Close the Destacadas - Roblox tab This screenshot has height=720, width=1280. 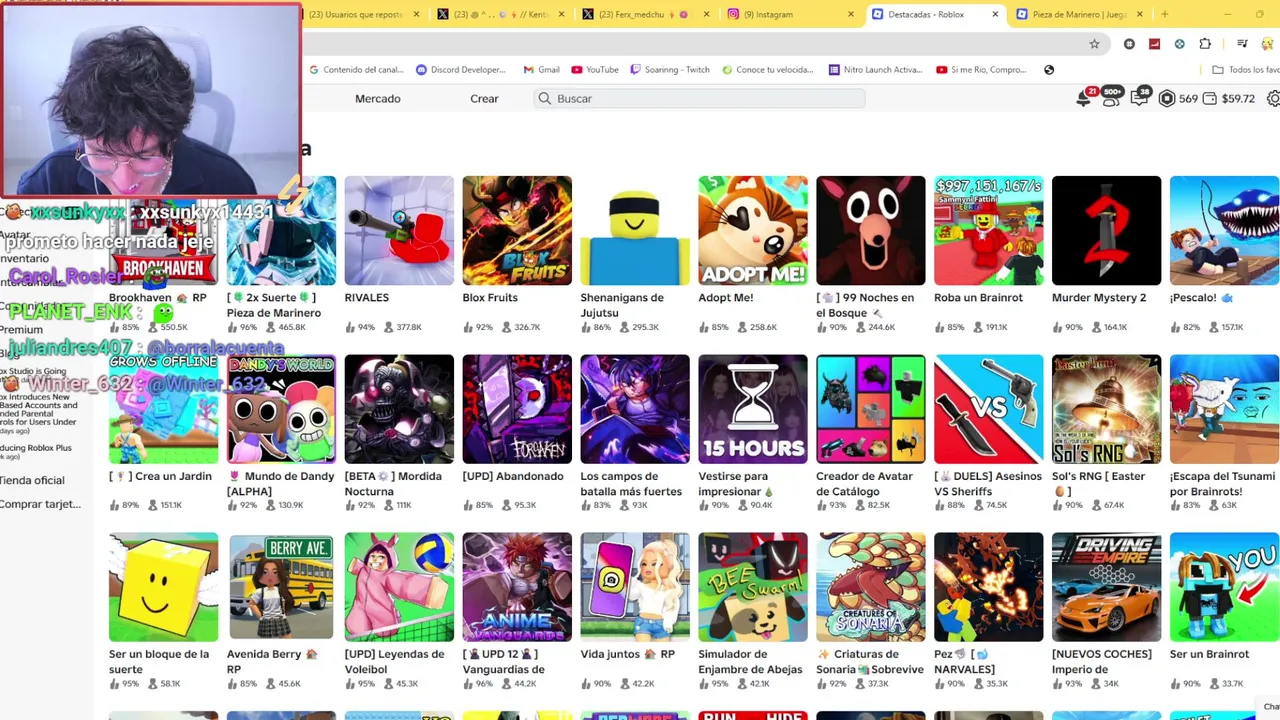(995, 14)
